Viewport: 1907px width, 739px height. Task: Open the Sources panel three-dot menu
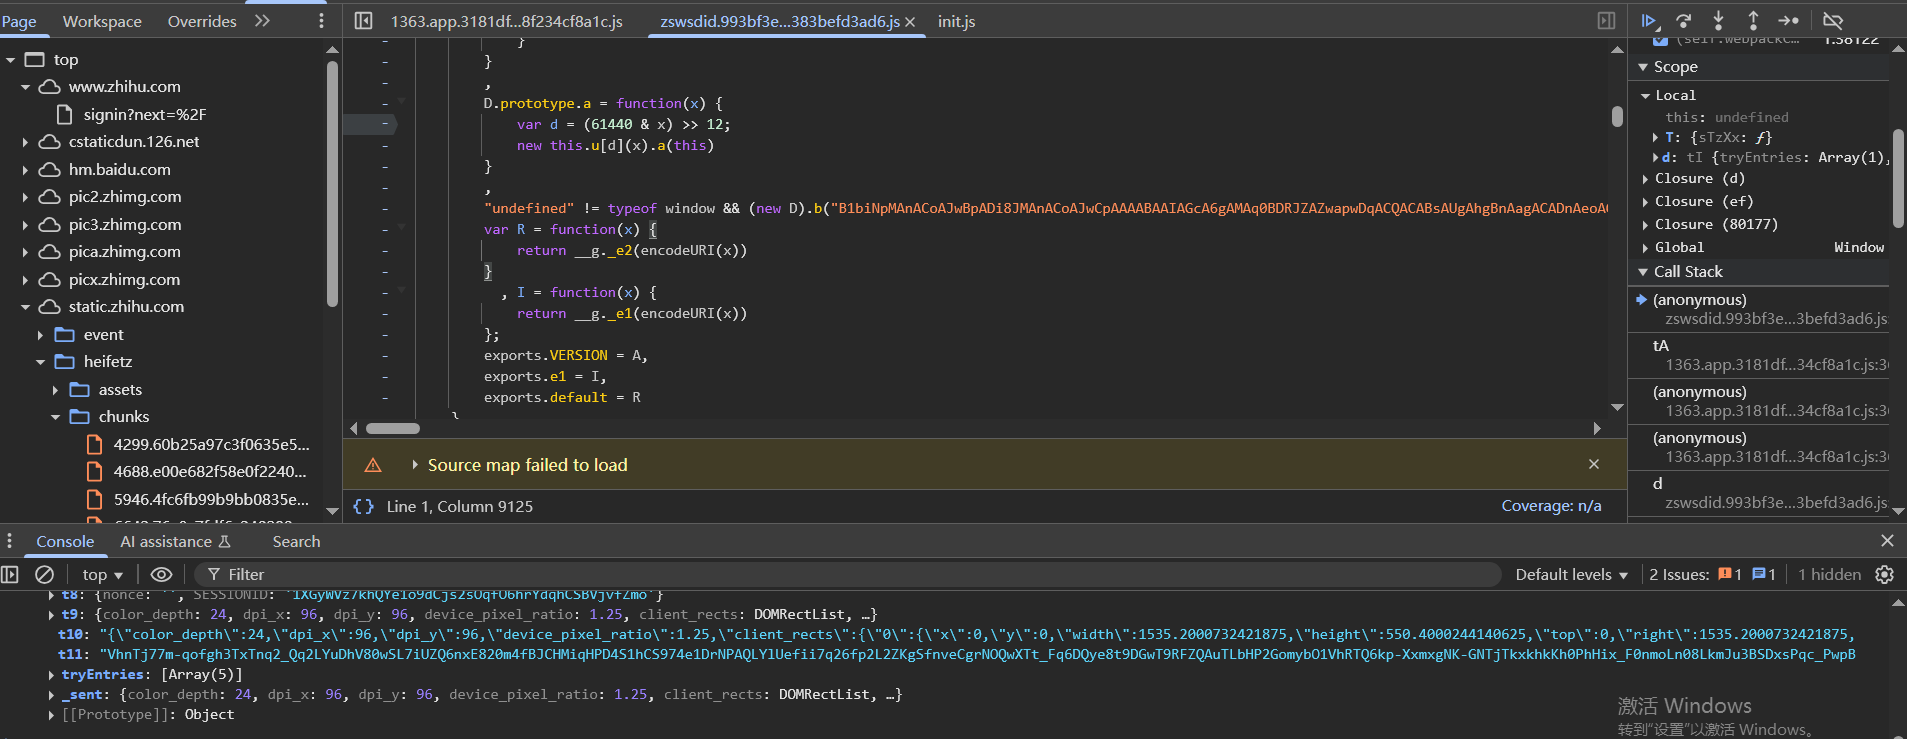pos(321,21)
